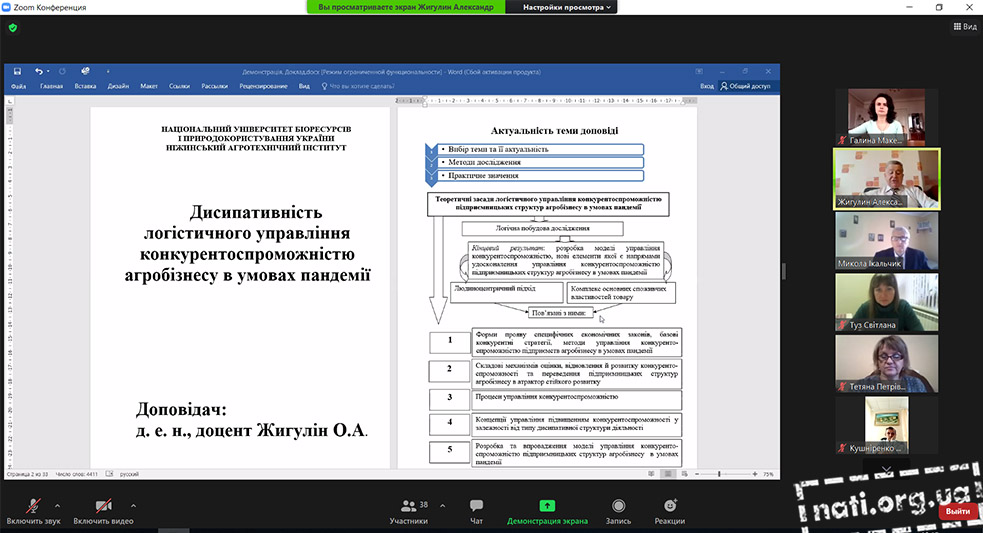Select Тетяна Петрів... participant video
The image size is (983, 533).
click(886, 364)
